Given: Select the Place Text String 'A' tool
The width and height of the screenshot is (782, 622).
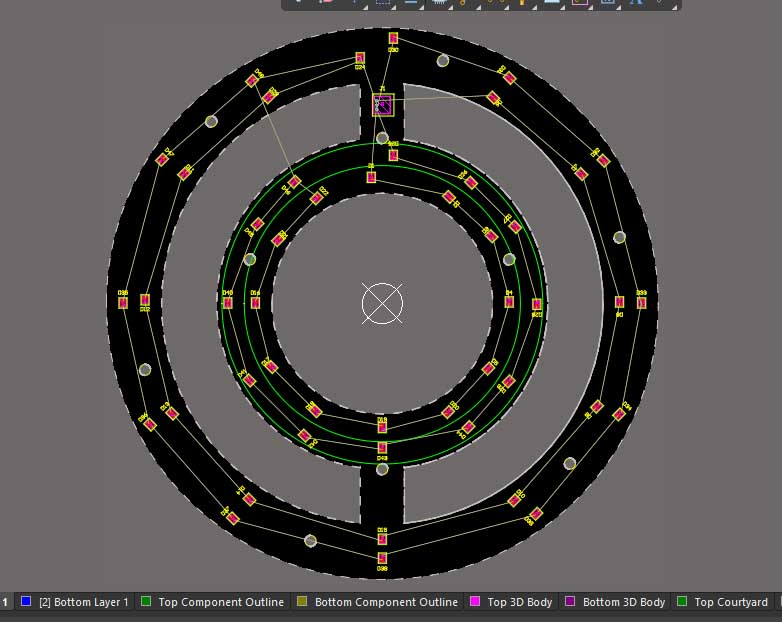Looking at the screenshot, I should click(635, 2).
